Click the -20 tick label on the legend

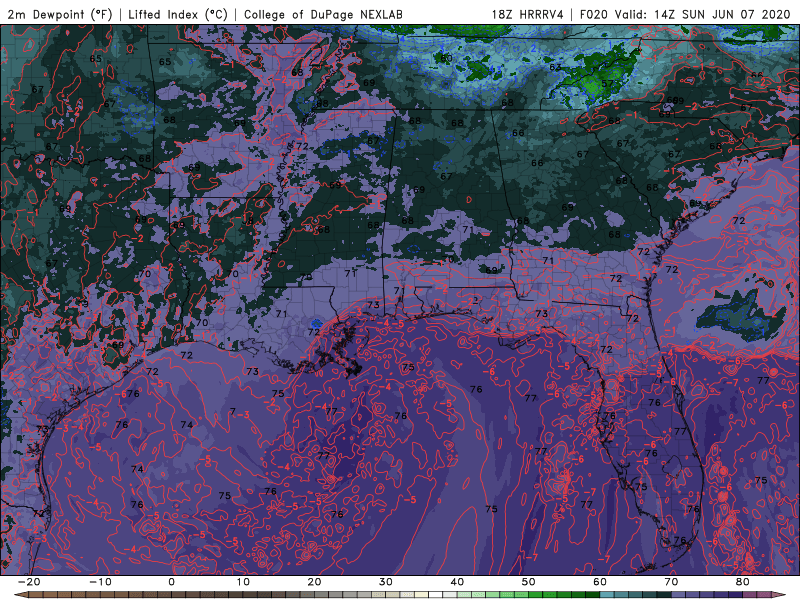[x=29, y=582]
